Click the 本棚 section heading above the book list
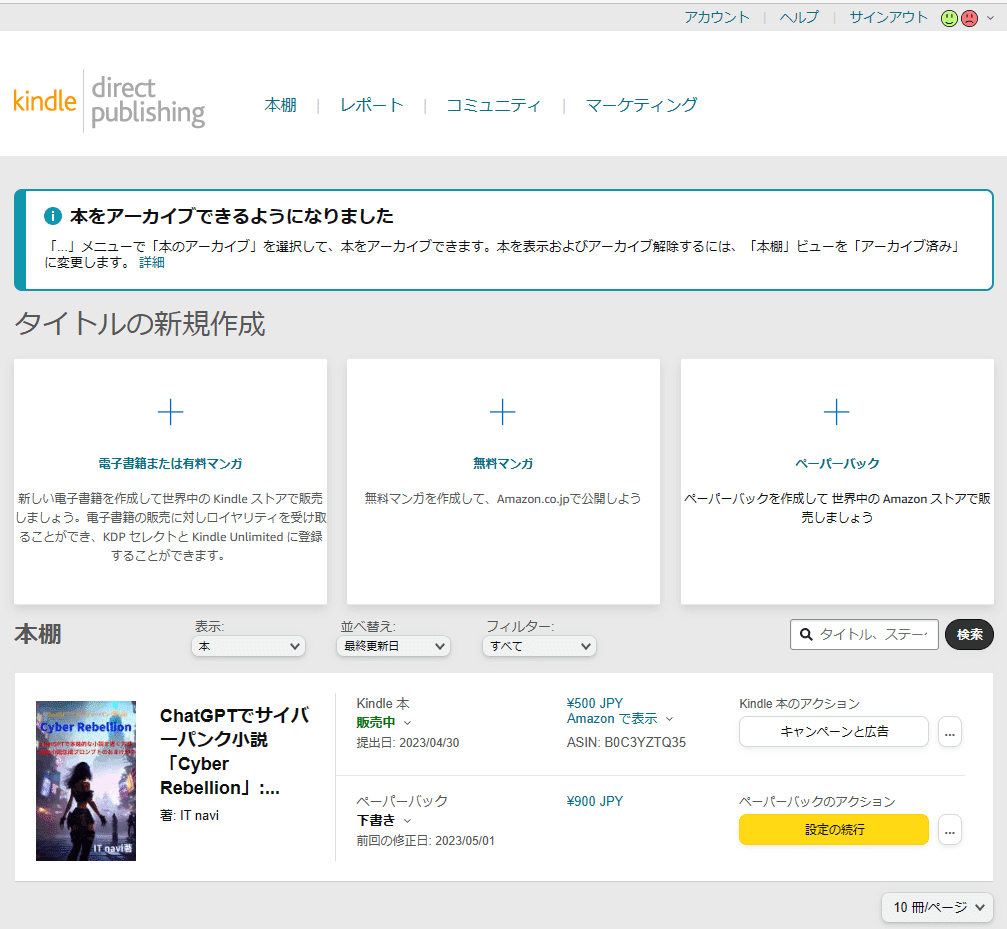The width and height of the screenshot is (1007, 929). pyautogui.click(x=38, y=634)
